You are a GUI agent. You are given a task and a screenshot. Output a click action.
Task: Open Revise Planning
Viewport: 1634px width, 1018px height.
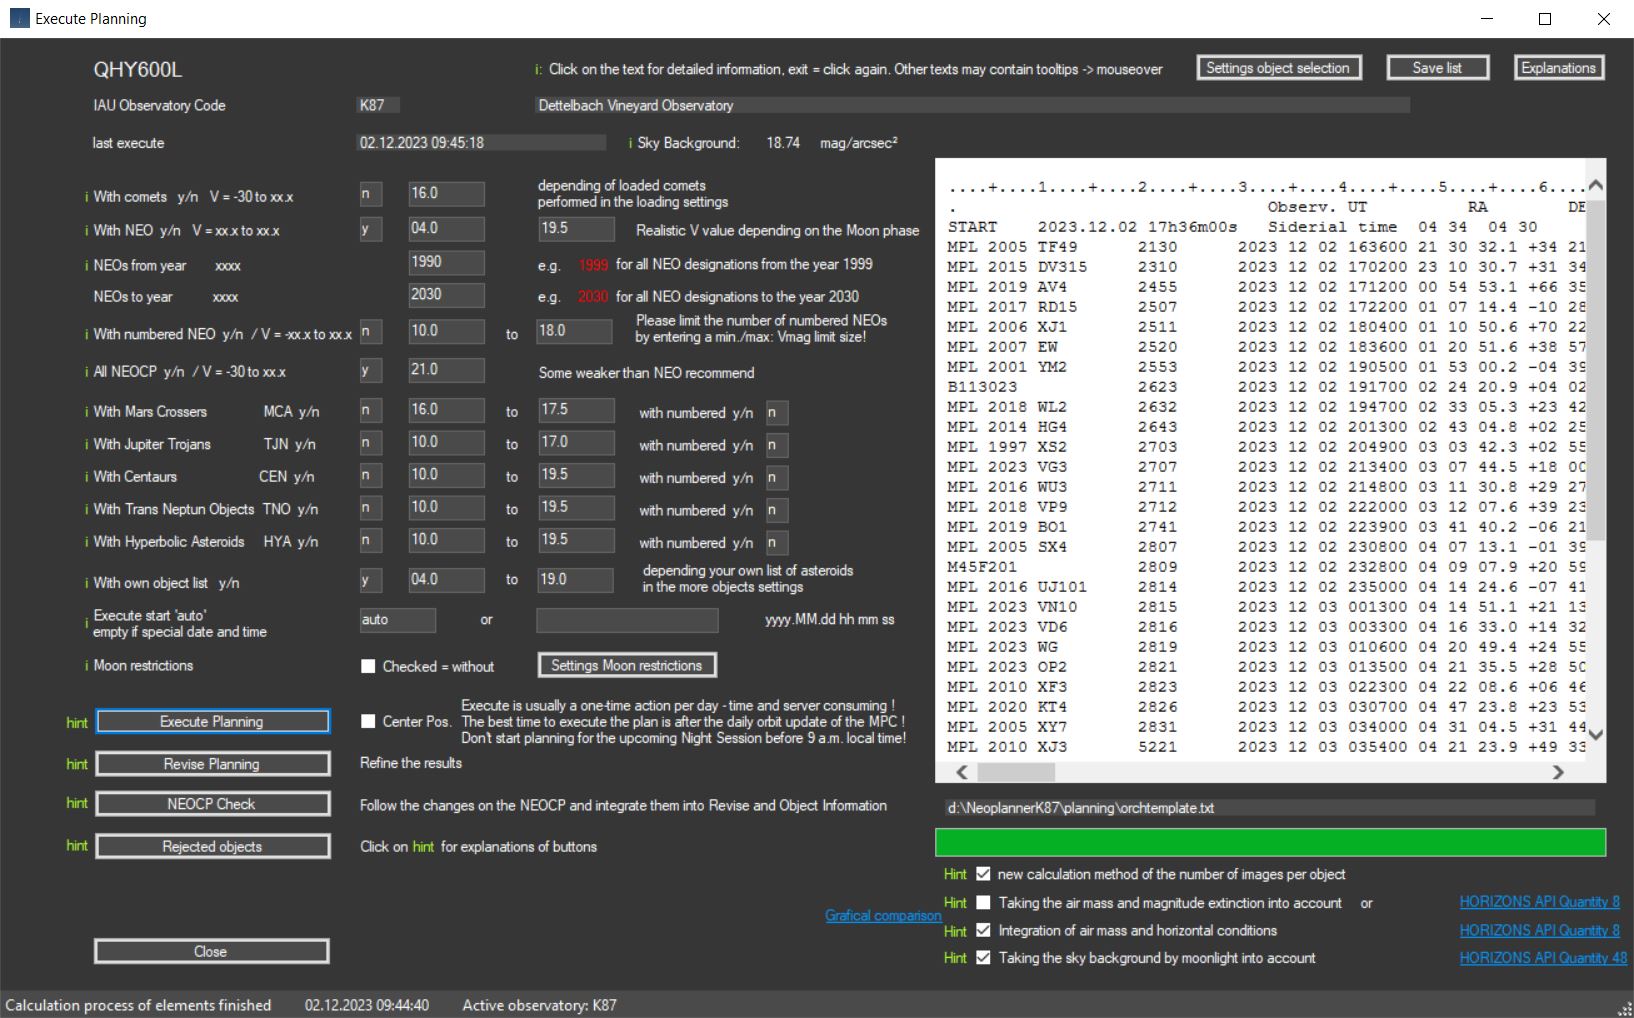point(212,764)
